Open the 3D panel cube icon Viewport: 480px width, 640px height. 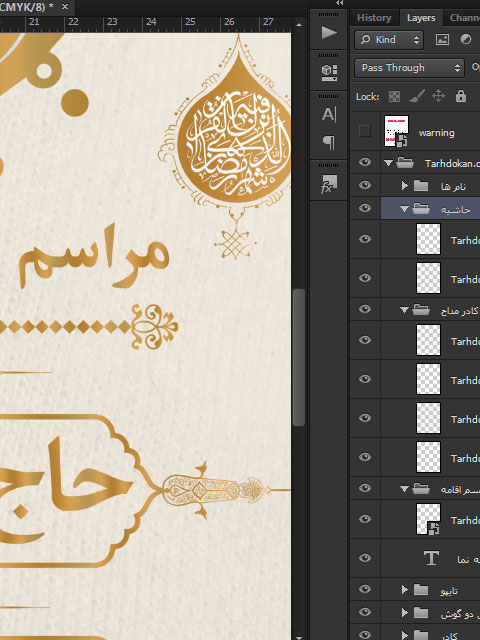tap(329, 73)
